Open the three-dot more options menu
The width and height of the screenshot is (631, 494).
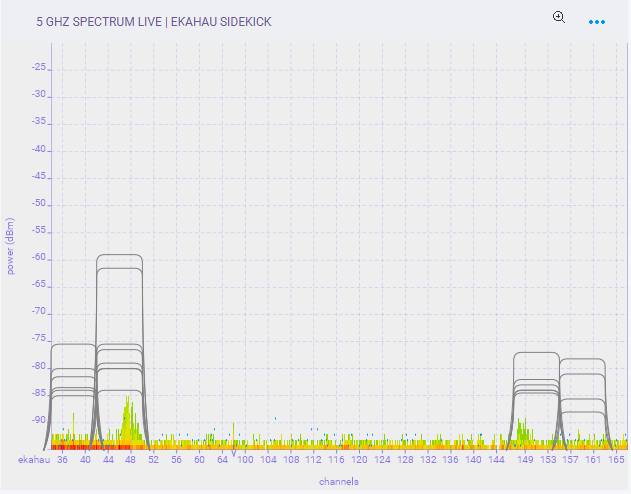tap(596, 22)
